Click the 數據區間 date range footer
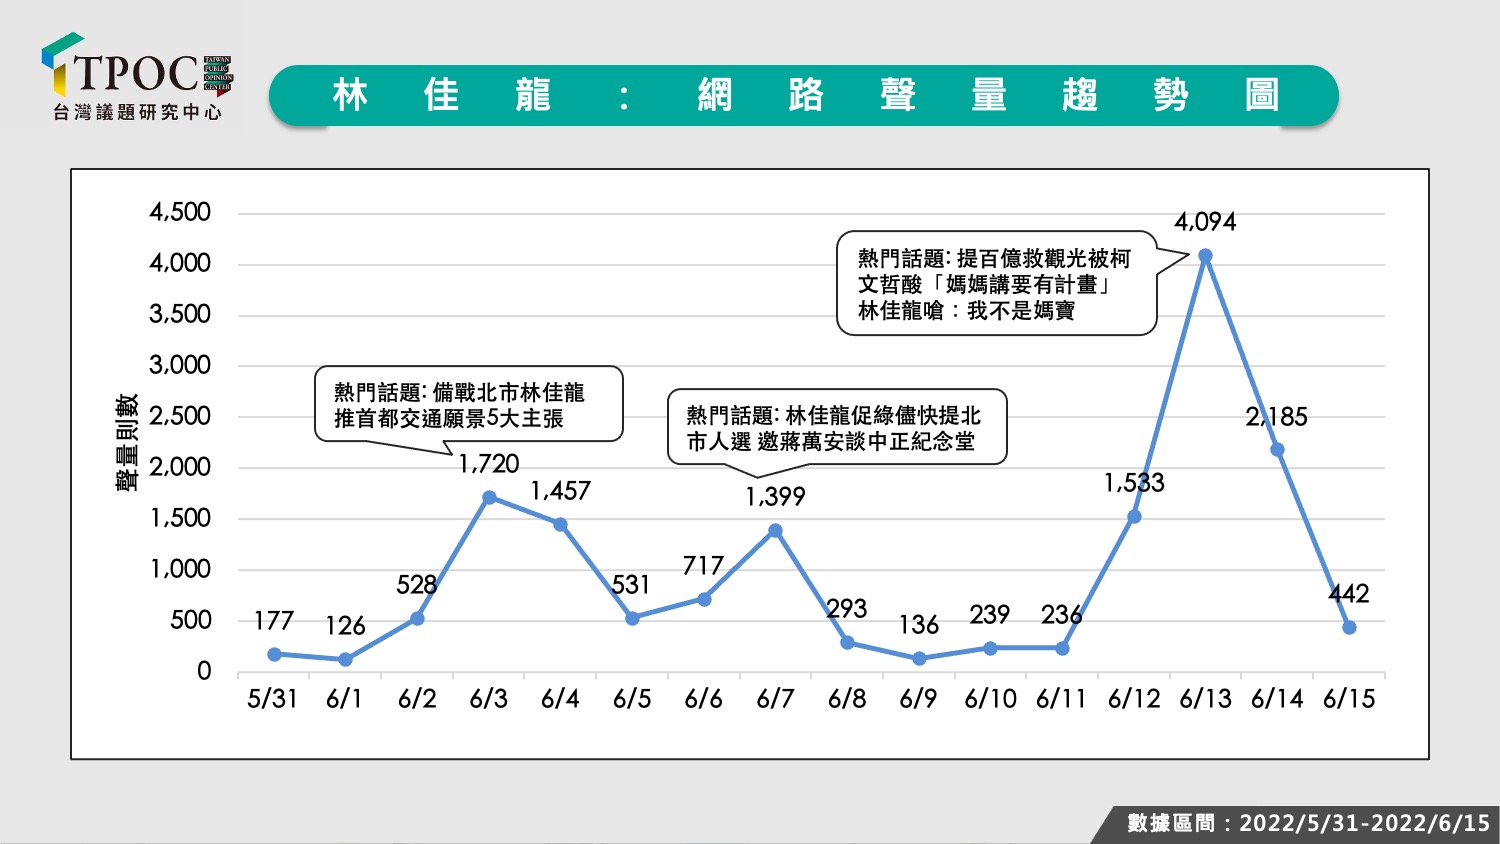The height and width of the screenshot is (844, 1500). [x=1308, y=823]
